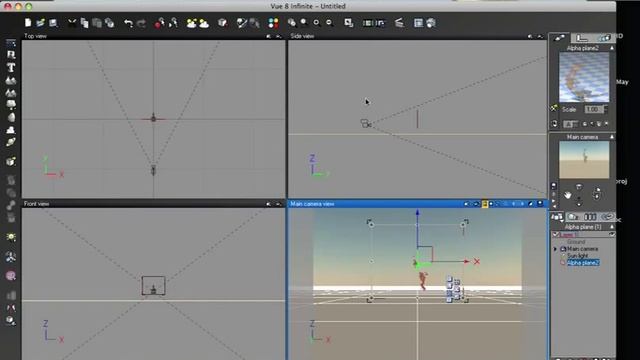Viewport: 640px width, 360px height.
Task: Switch to the Animation tab in object properties
Action: pyautogui.click(x=604, y=38)
